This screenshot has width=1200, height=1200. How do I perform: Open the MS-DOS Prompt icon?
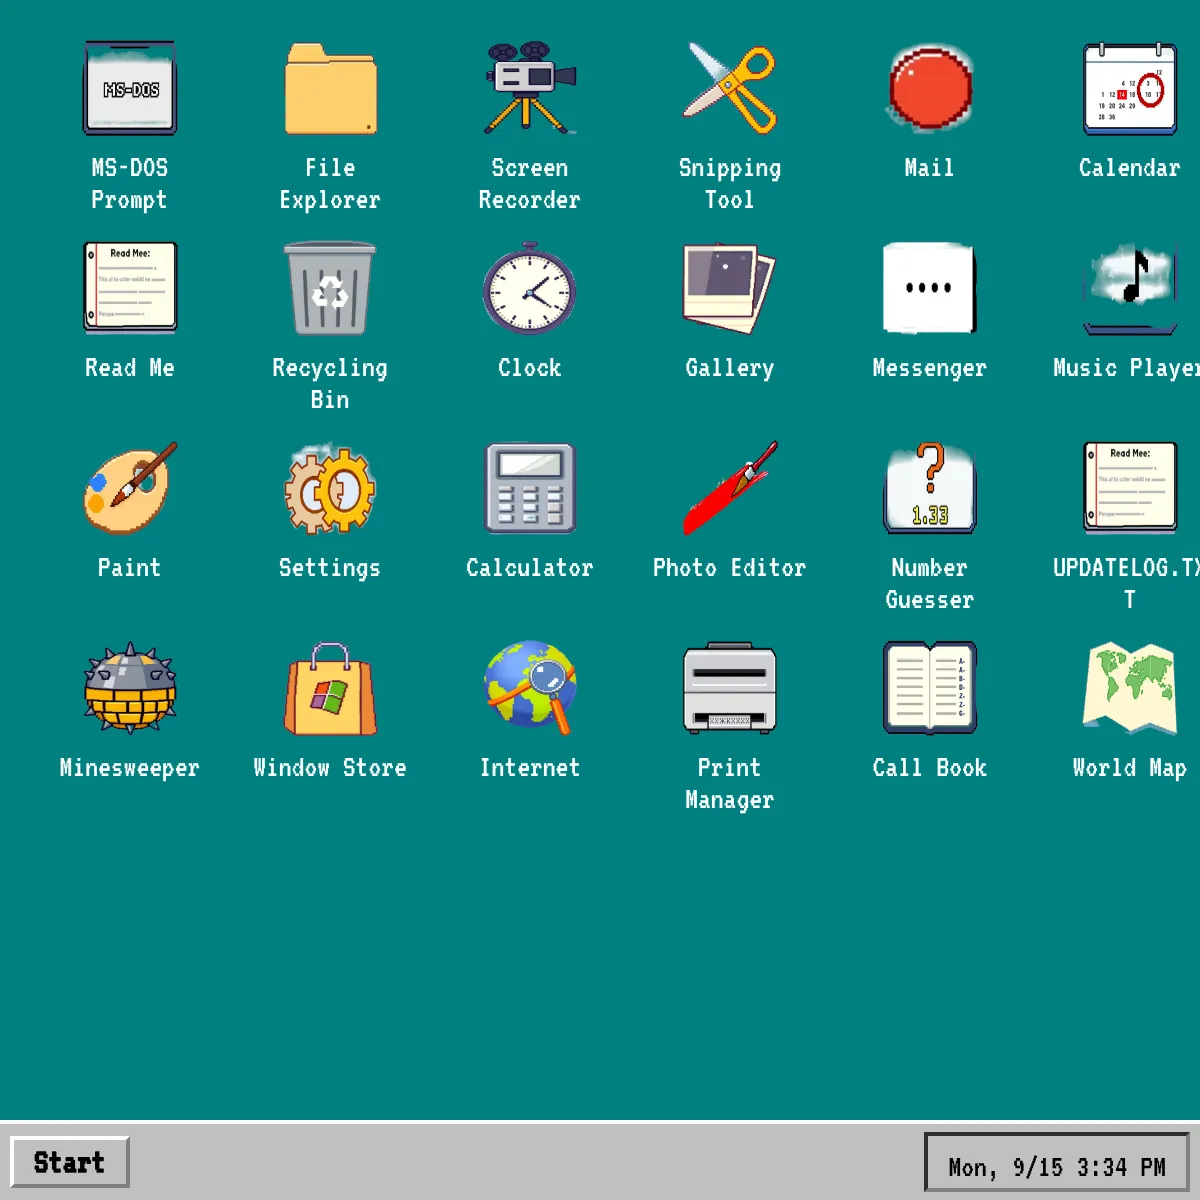pos(130,89)
